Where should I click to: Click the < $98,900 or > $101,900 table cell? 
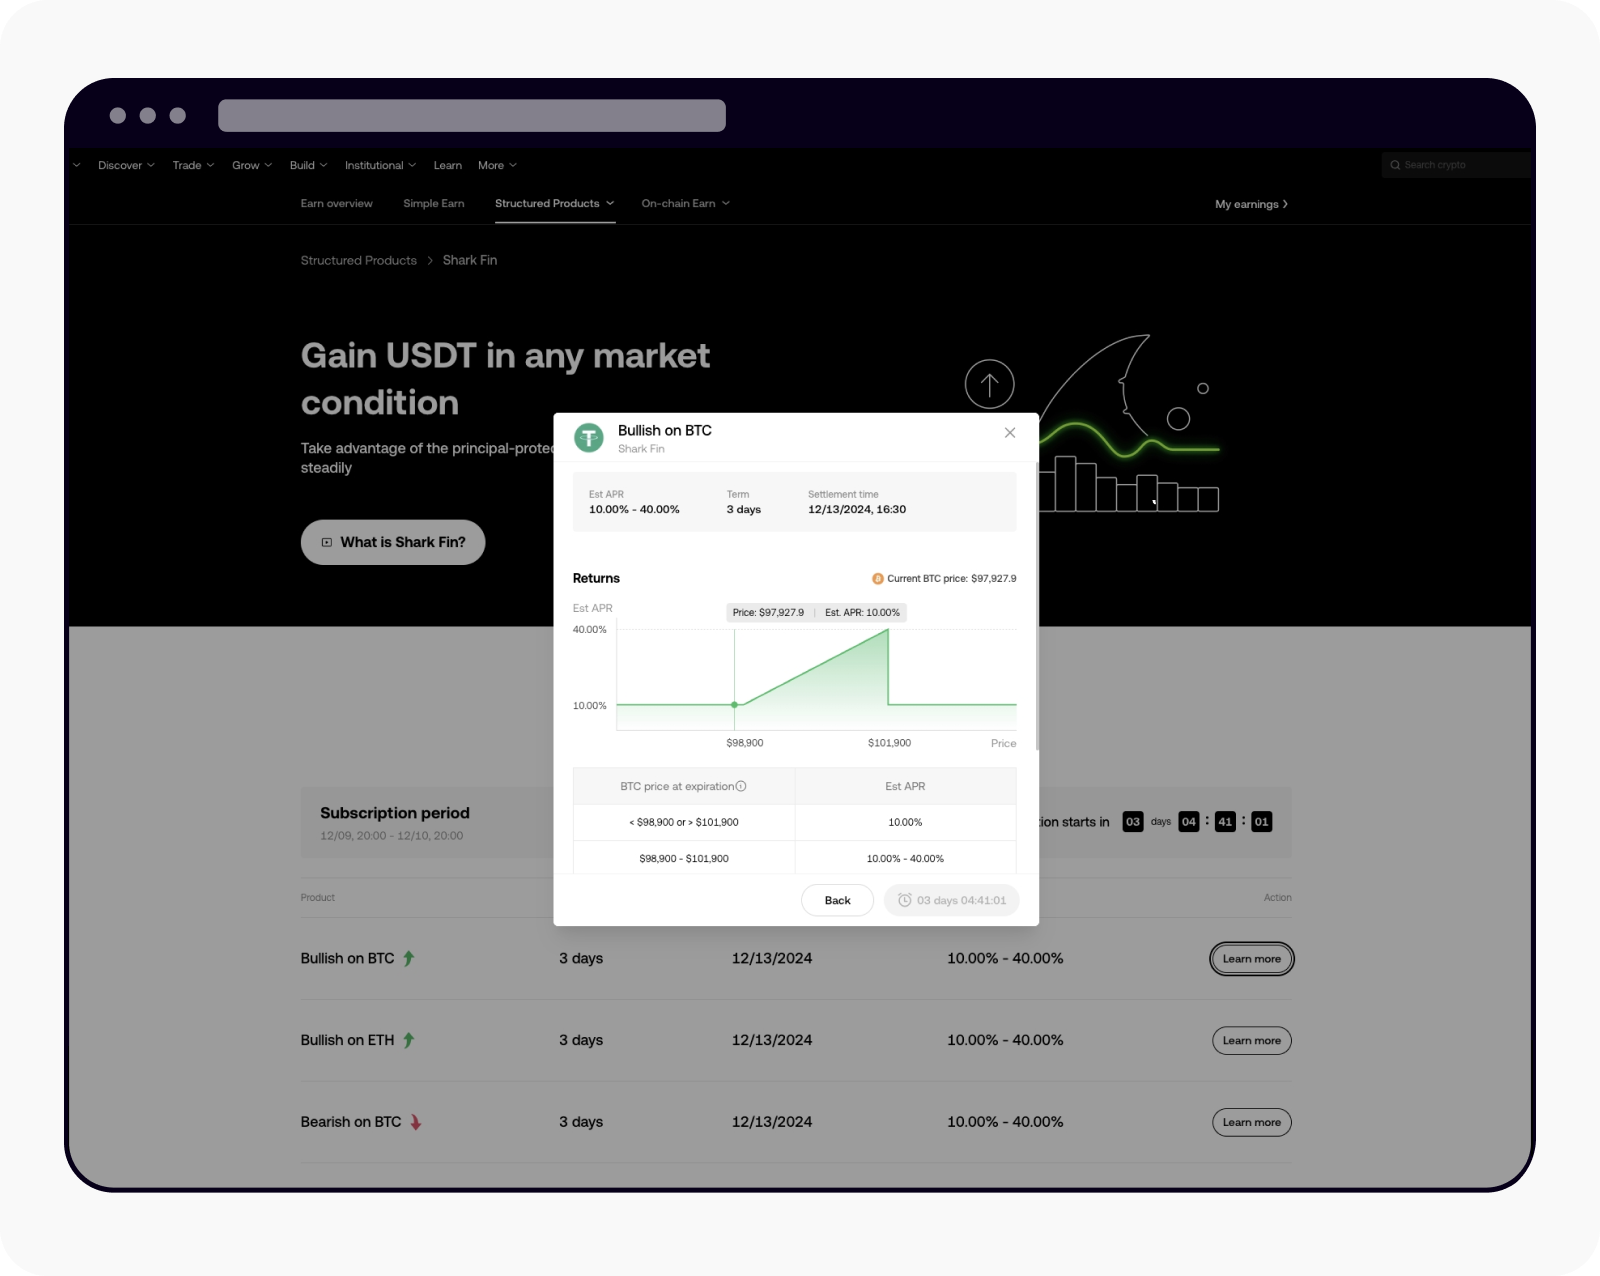click(684, 822)
